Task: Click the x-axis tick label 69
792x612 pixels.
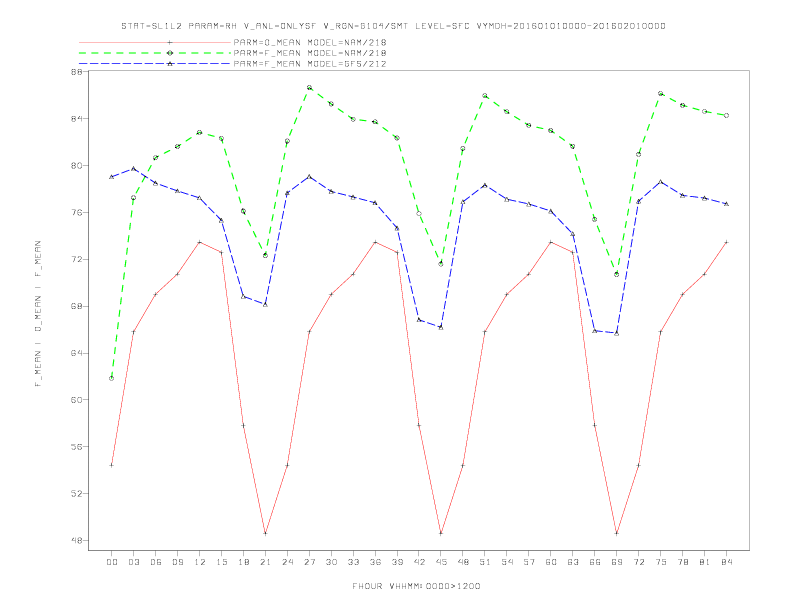Action: click(x=617, y=562)
